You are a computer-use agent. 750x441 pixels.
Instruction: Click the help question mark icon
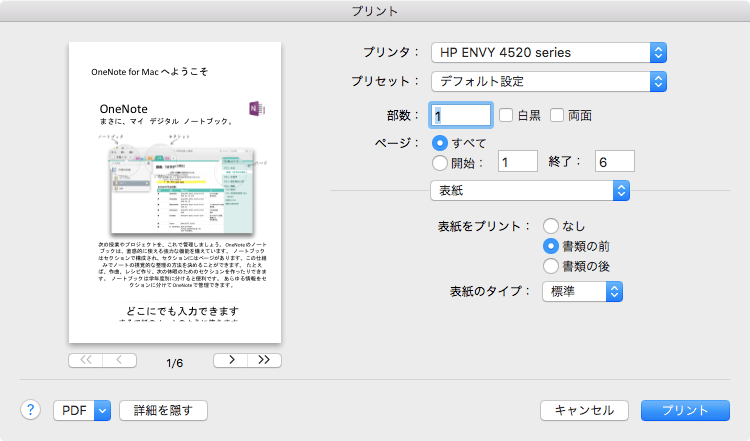[30, 410]
